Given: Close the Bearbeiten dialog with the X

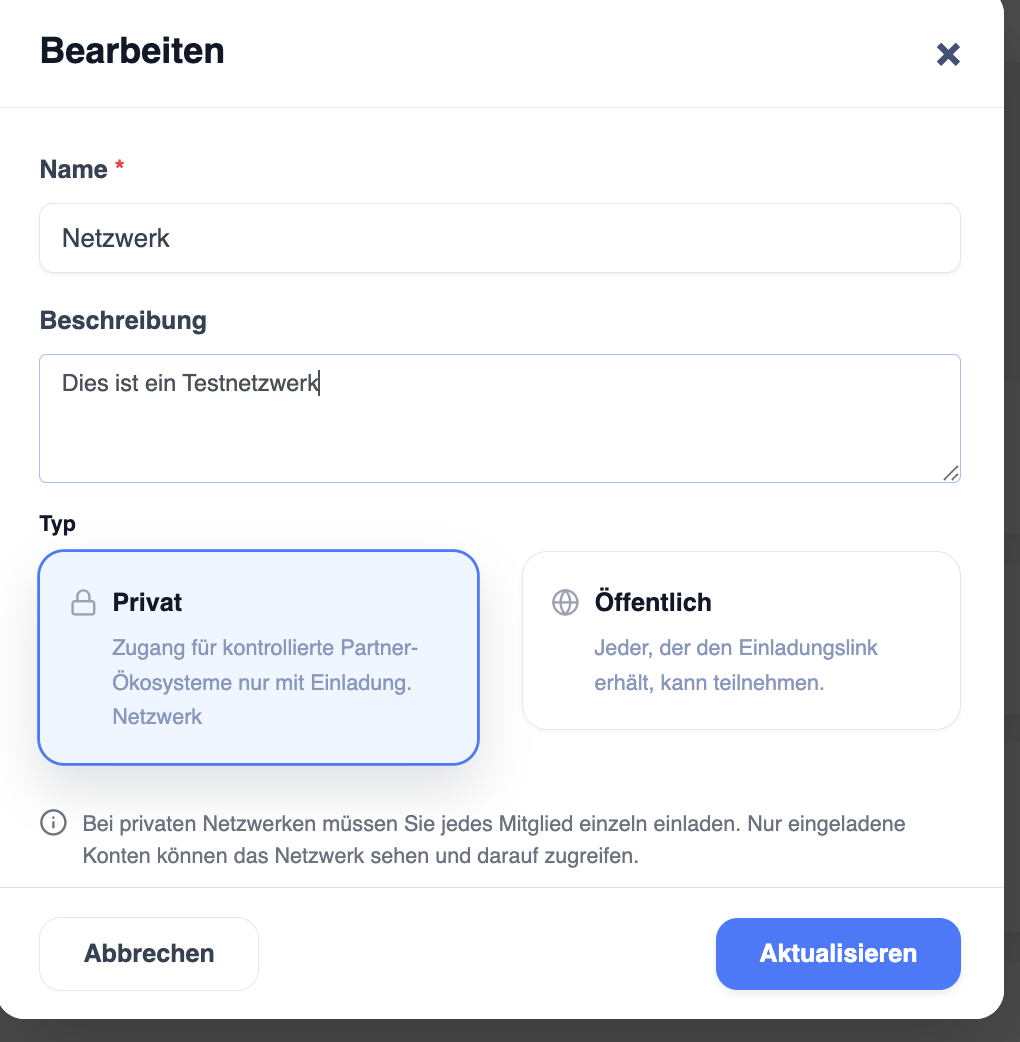Looking at the screenshot, I should coord(948,54).
